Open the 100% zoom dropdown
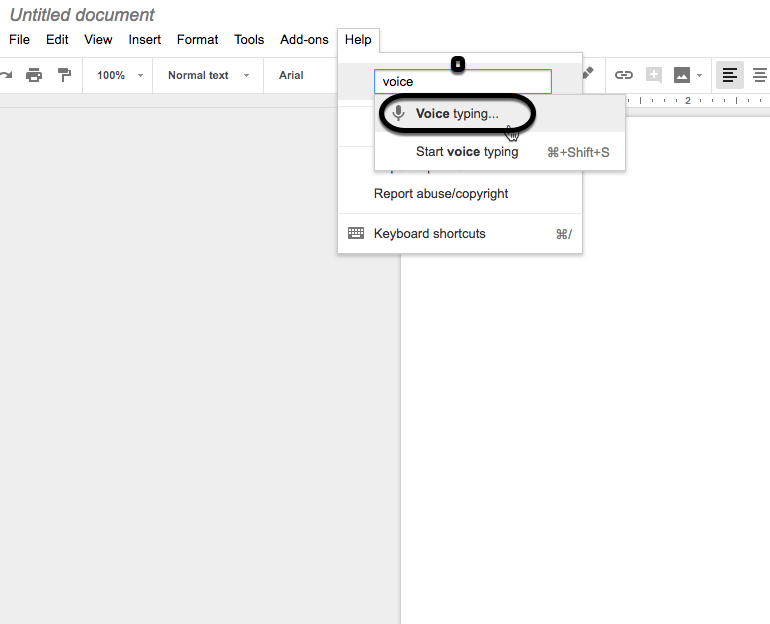Image resolution: width=770 pixels, height=624 pixels. point(120,75)
